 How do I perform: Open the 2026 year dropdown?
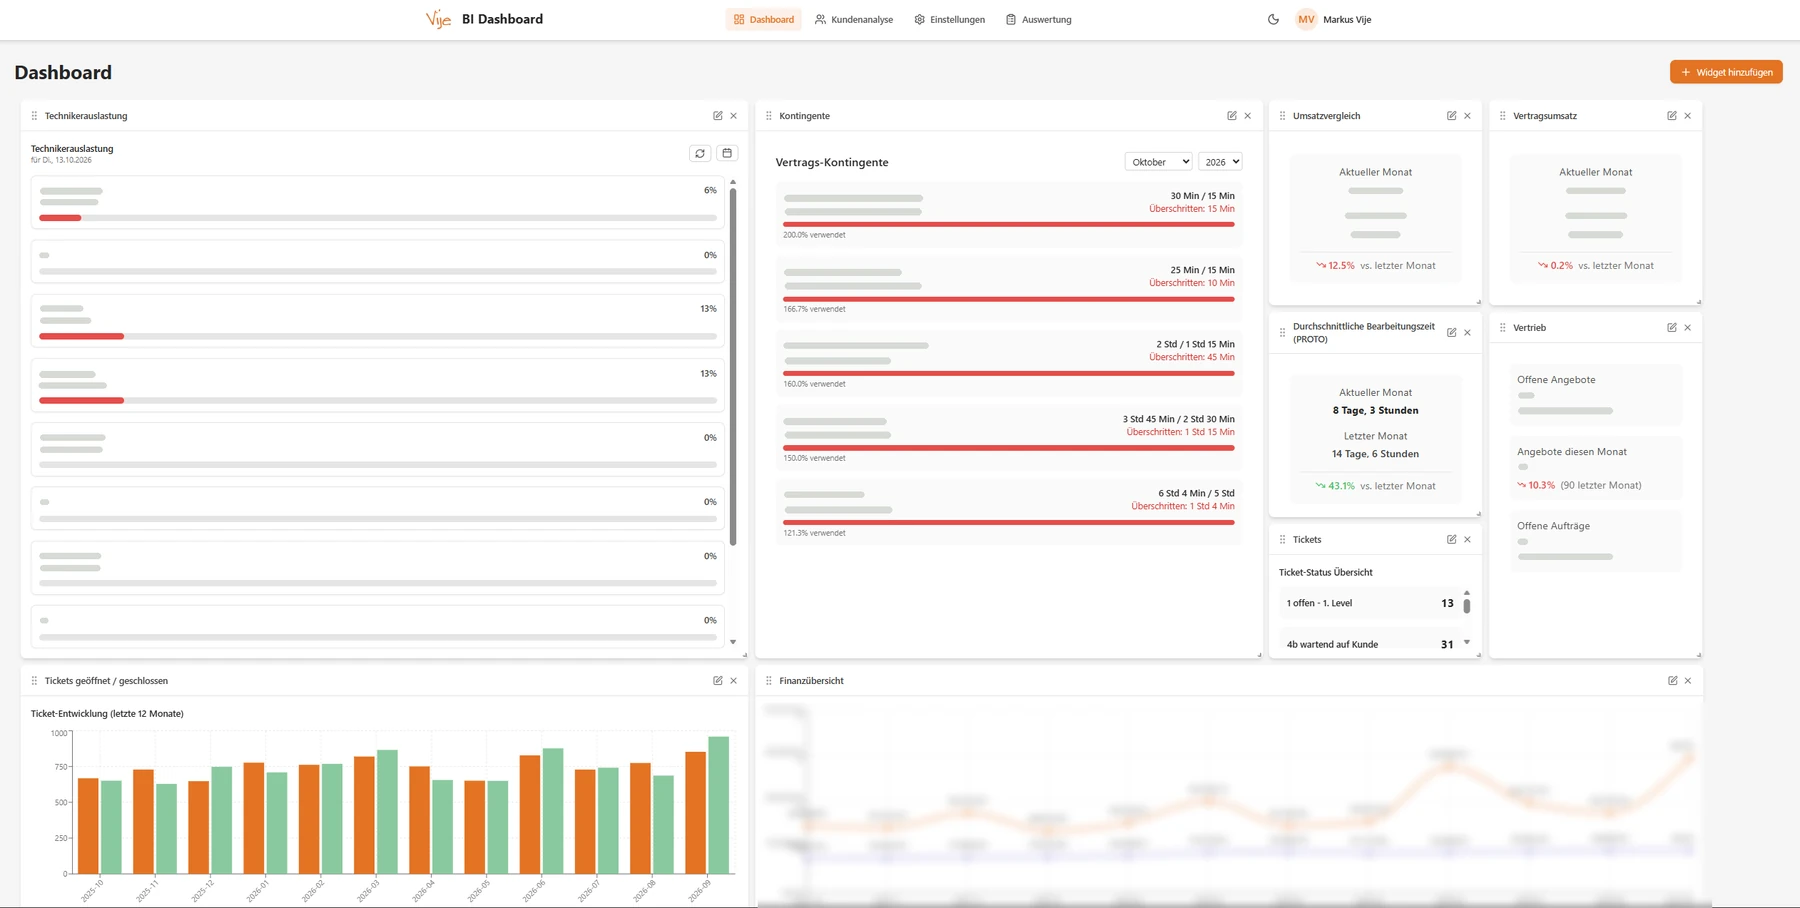coord(1220,162)
